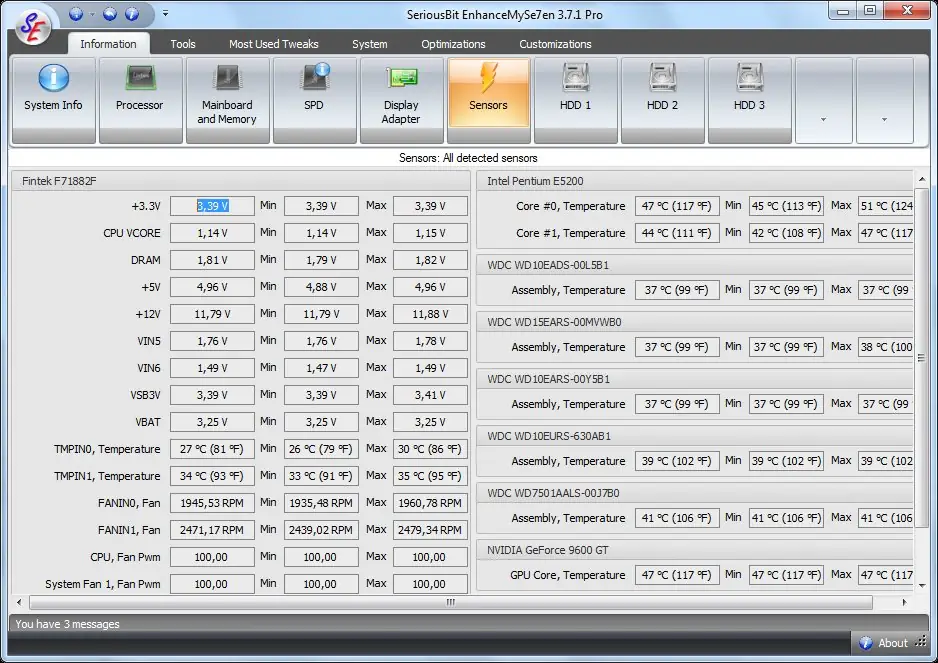
Task: Click the GPU Core, Temperature label
Action: (567, 575)
